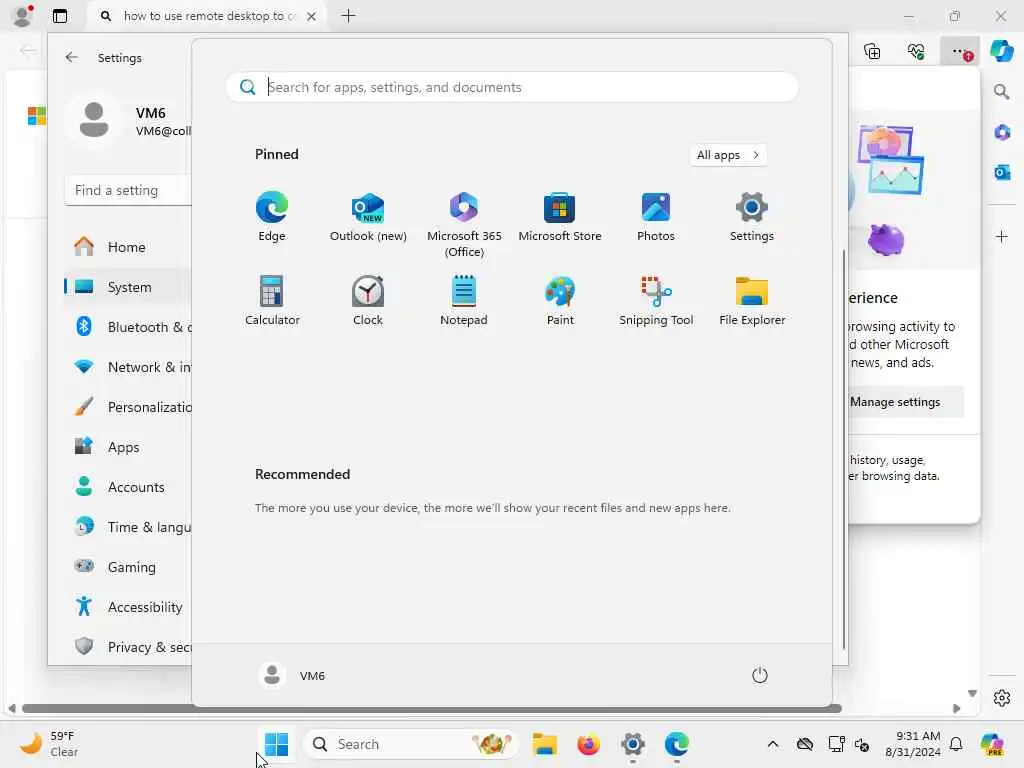The width and height of the screenshot is (1024, 768).
Task: Launch the Calculator app
Action: (x=272, y=300)
